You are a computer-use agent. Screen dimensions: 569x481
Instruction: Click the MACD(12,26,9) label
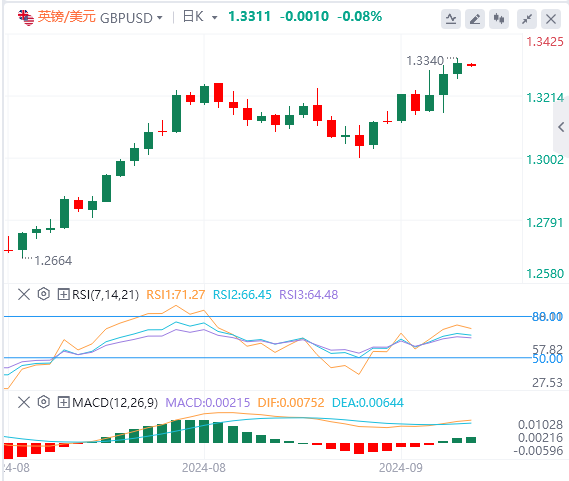pyautogui.click(x=115, y=403)
